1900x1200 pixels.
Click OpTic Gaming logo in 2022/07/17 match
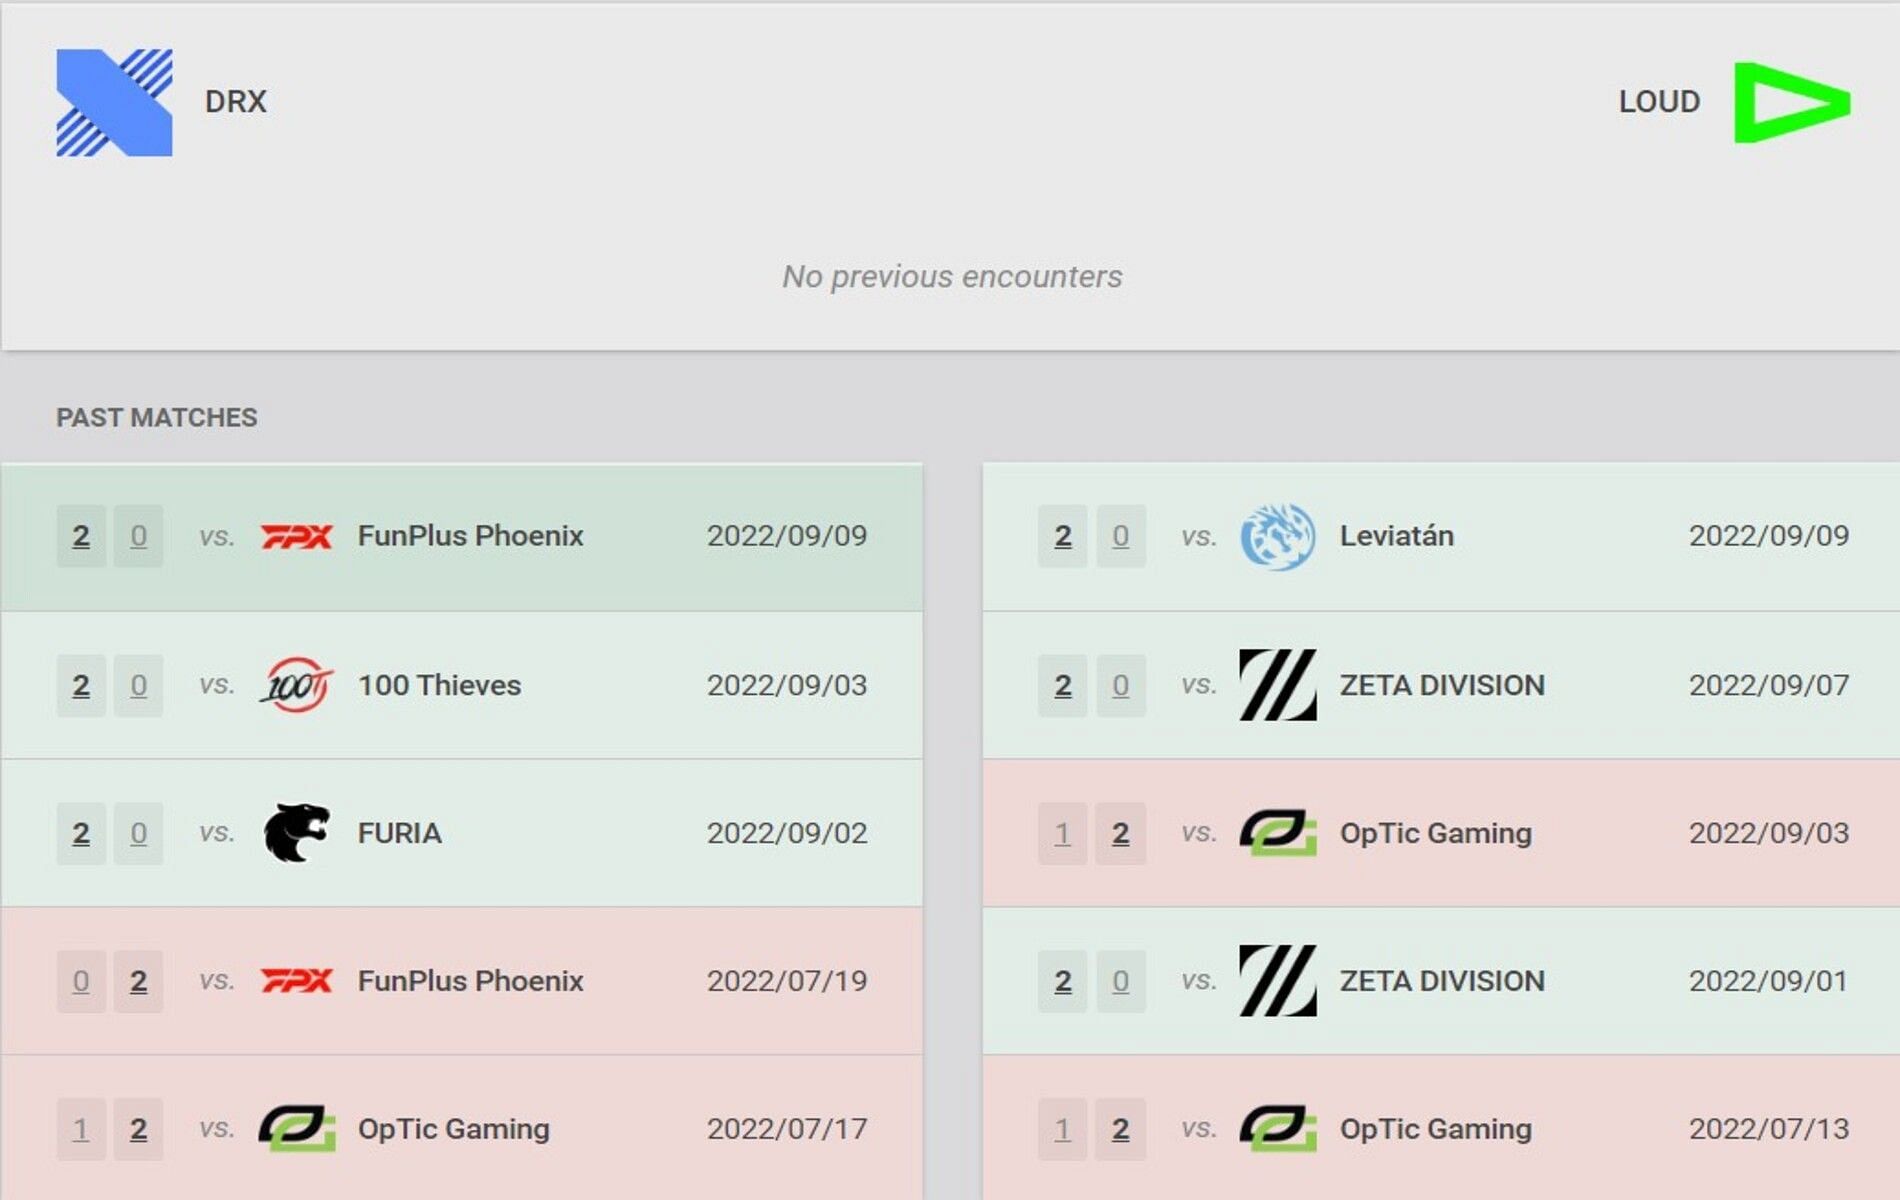pos(296,1129)
